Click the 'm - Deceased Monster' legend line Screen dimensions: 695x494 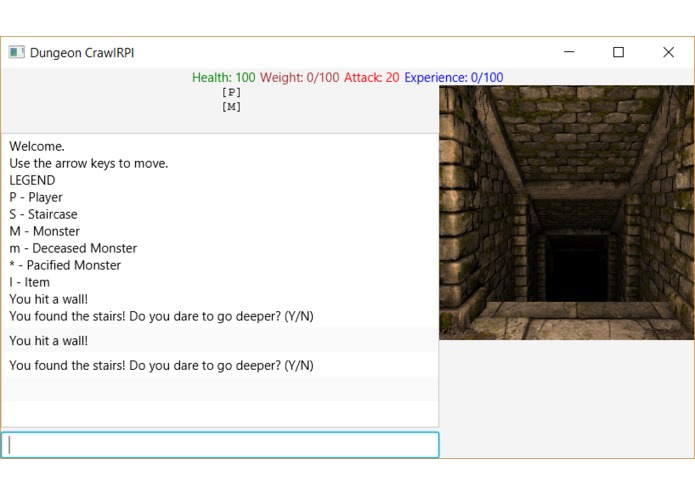click(73, 248)
